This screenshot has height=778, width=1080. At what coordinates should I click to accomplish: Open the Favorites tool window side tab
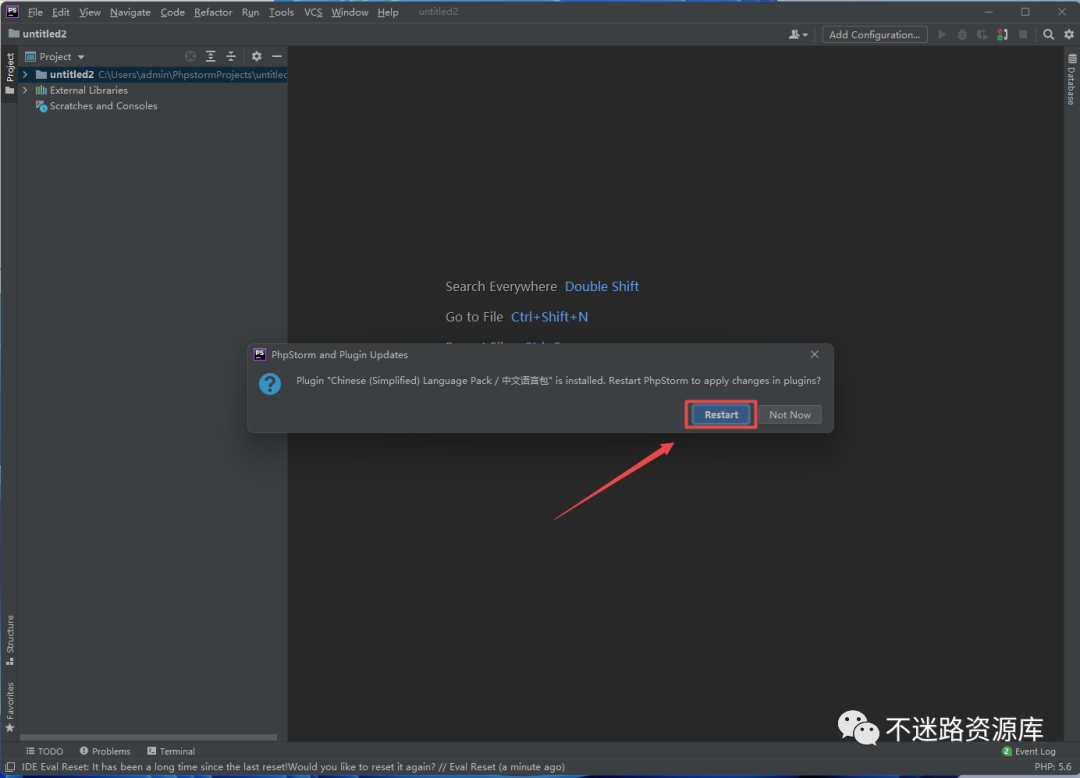coord(10,707)
